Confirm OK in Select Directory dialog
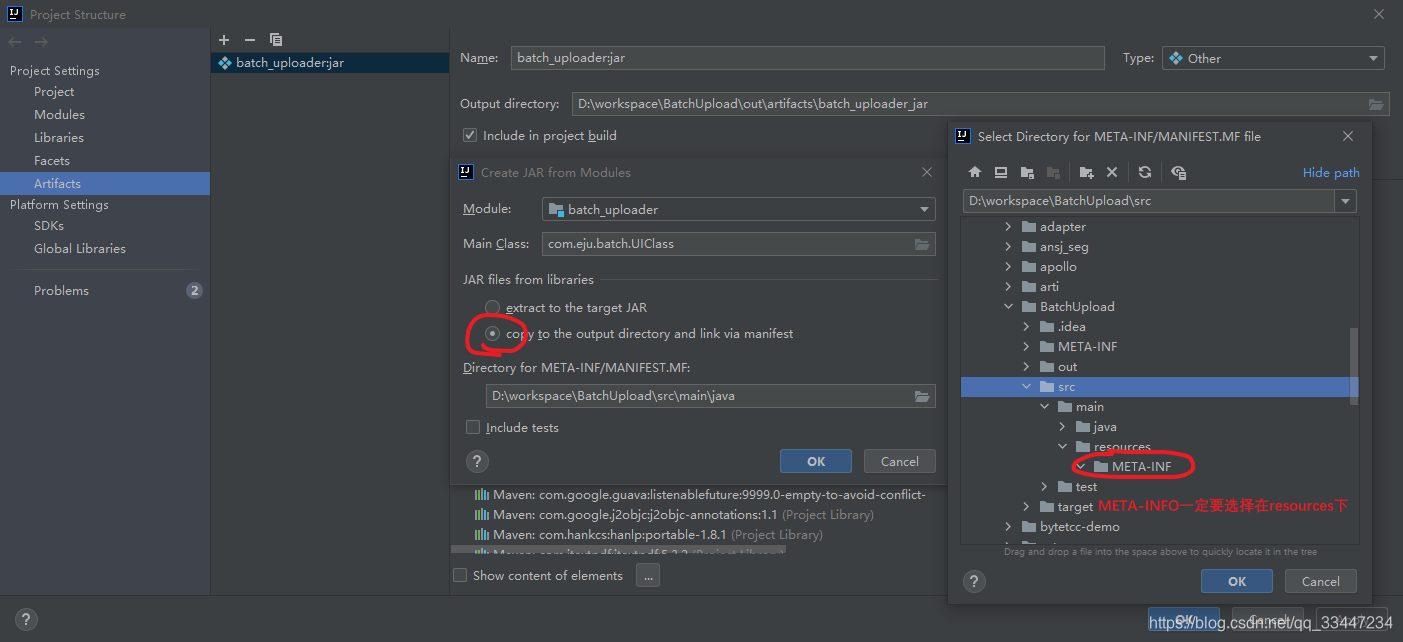 1237,581
